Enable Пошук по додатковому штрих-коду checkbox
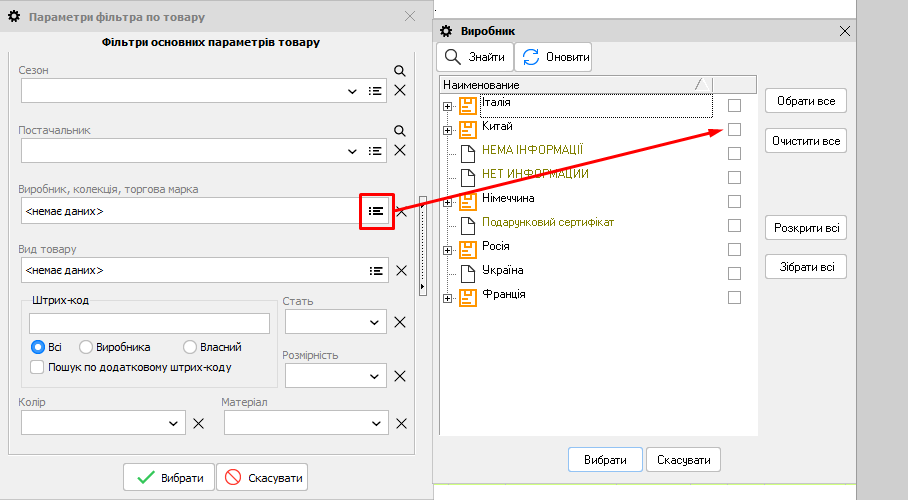This screenshot has width=908, height=500. [x=38, y=367]
